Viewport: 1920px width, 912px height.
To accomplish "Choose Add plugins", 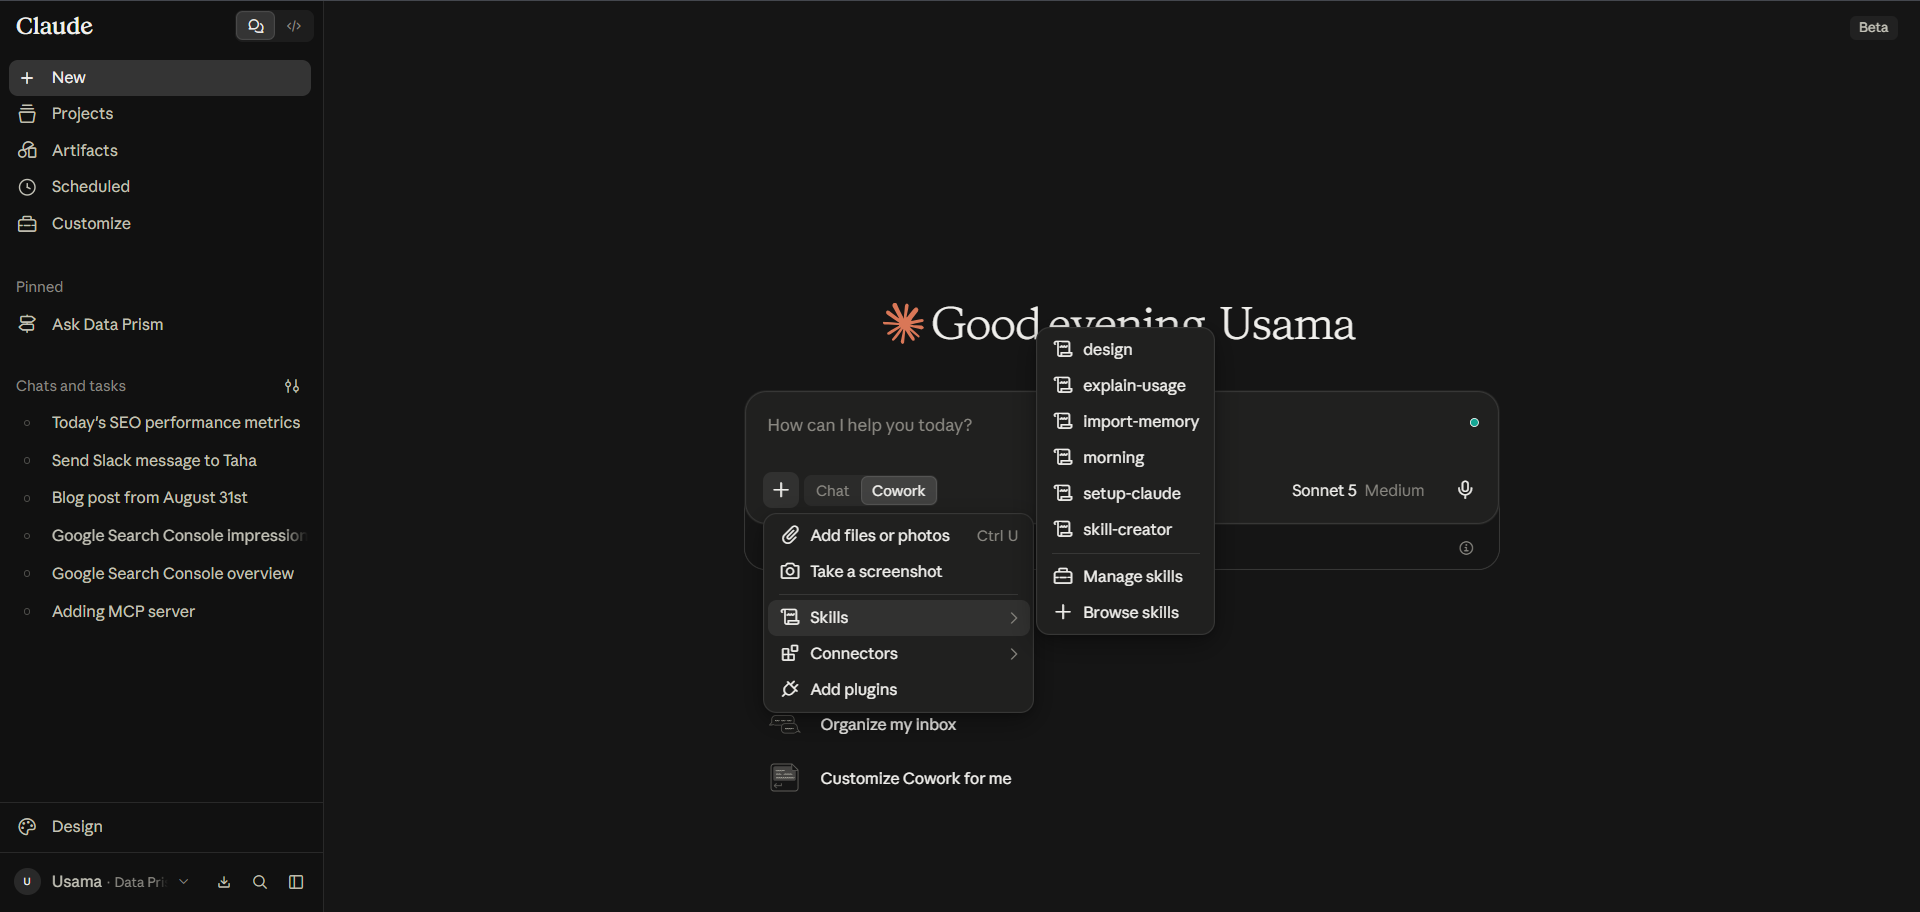I will (898, 690).
